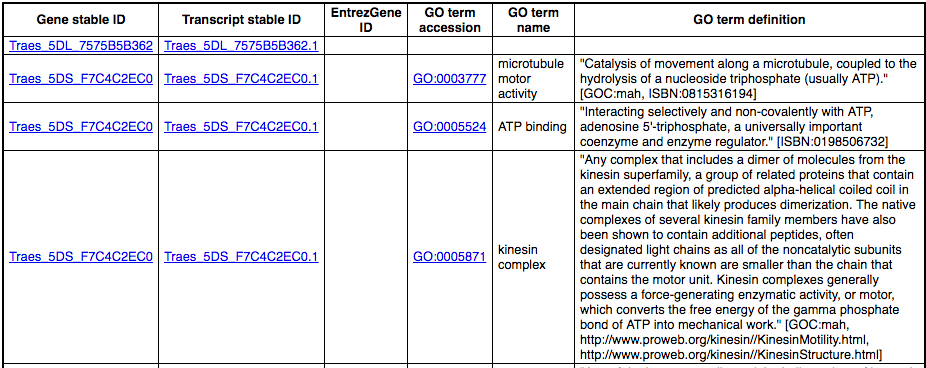Screen dimensions: 926x368
Task: Click the GO term definition column header
Action: click(749, 19)
